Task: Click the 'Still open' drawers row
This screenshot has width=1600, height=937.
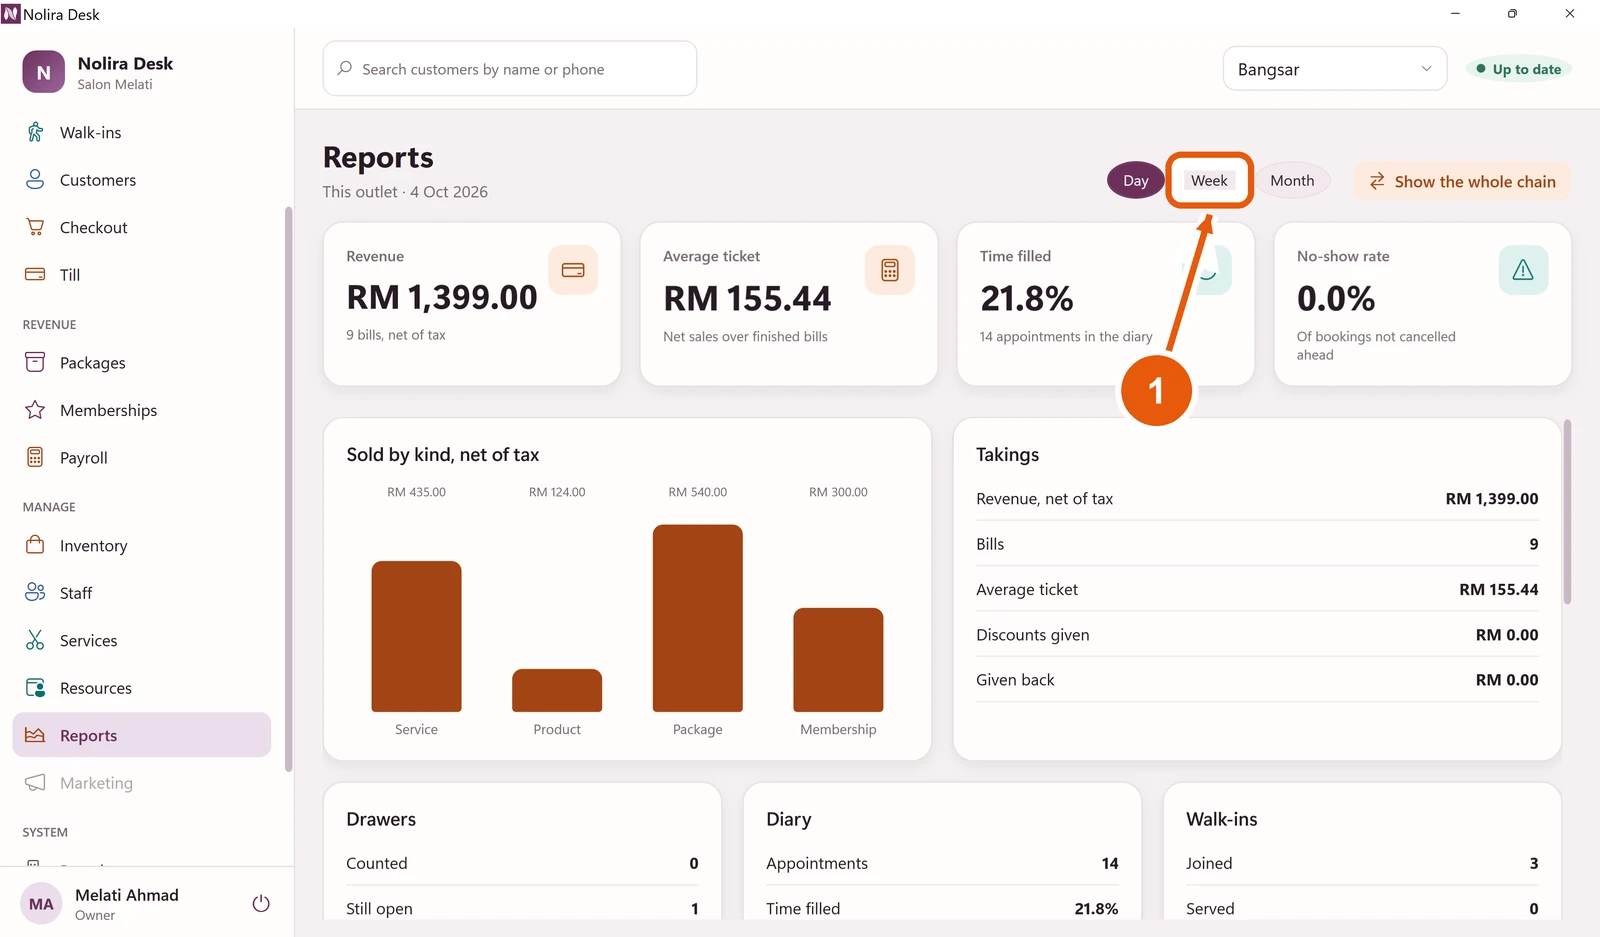Action: (x=522, y=908)
